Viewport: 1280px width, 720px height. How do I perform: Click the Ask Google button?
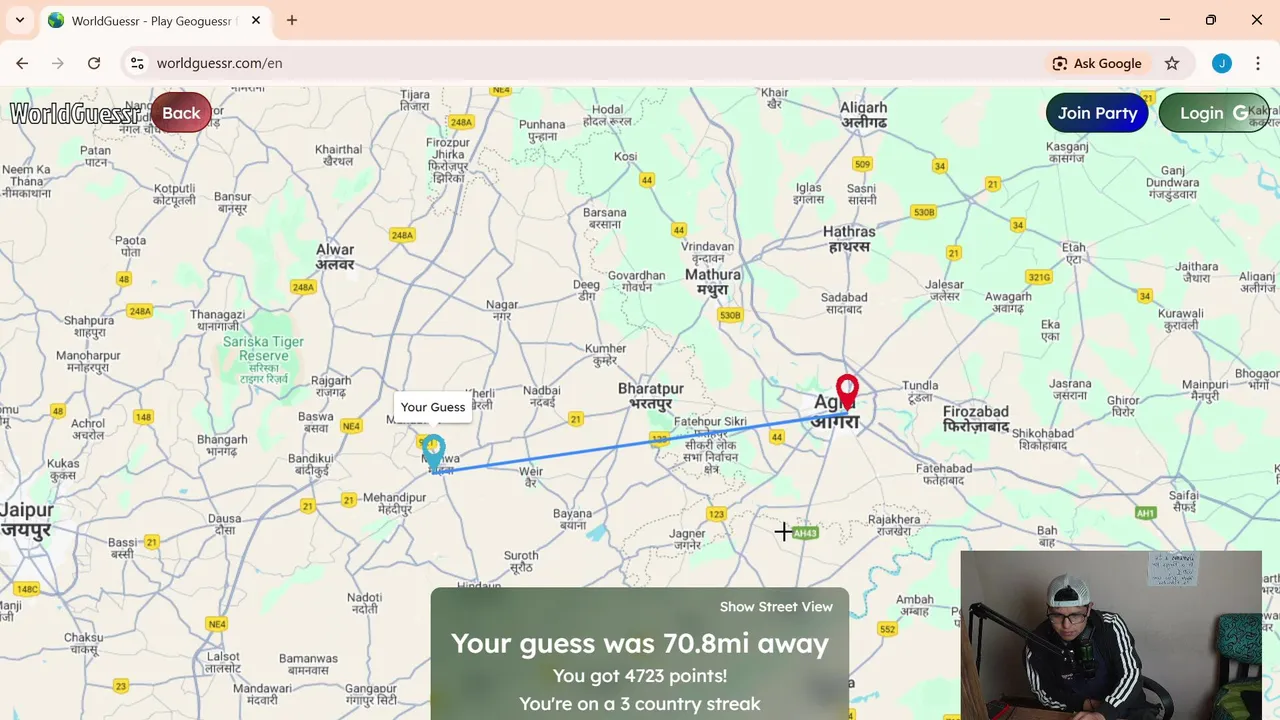pyautogui.click(x=1096, y=63)
